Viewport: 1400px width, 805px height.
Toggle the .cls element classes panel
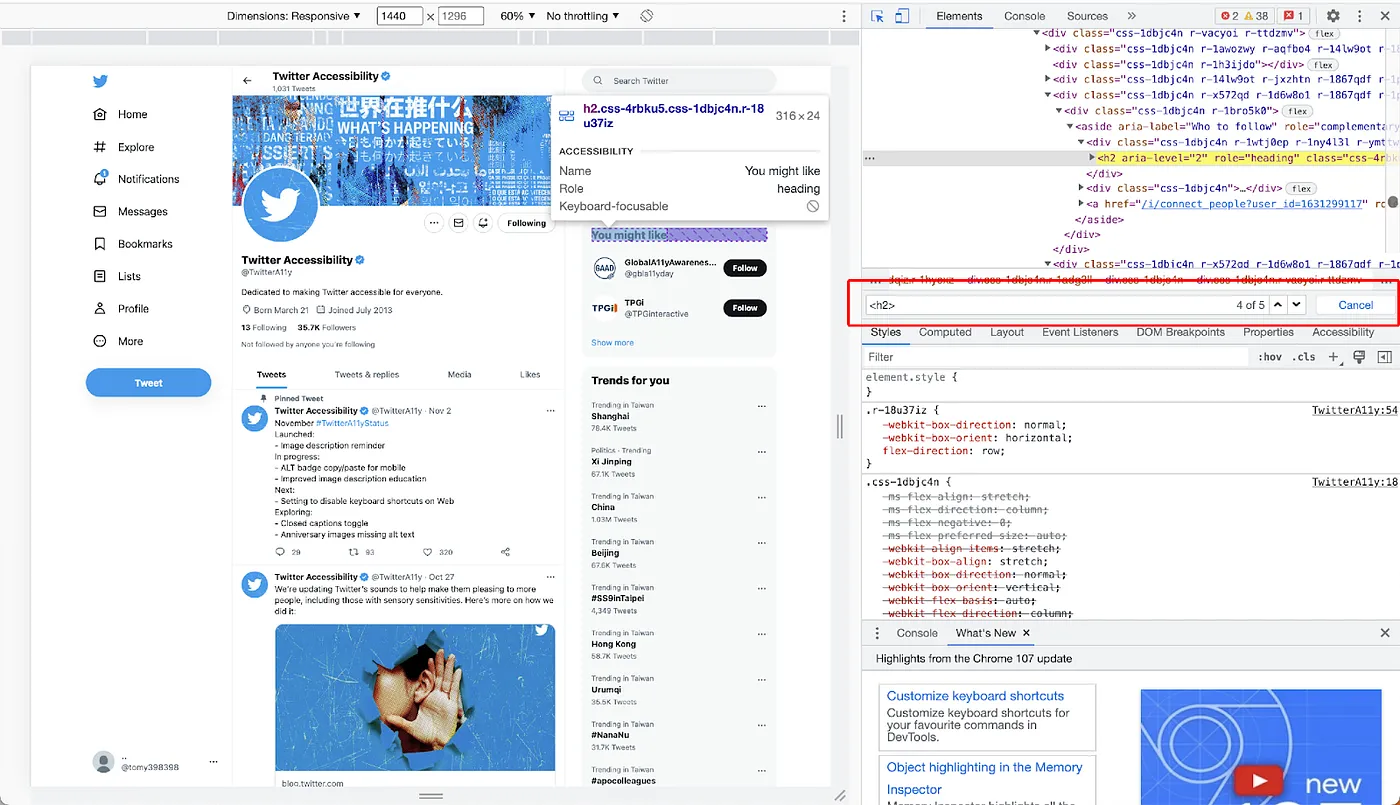(x=1304, y=357)
